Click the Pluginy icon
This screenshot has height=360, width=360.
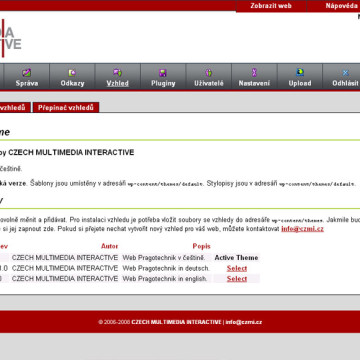click(x=163, y=73)
